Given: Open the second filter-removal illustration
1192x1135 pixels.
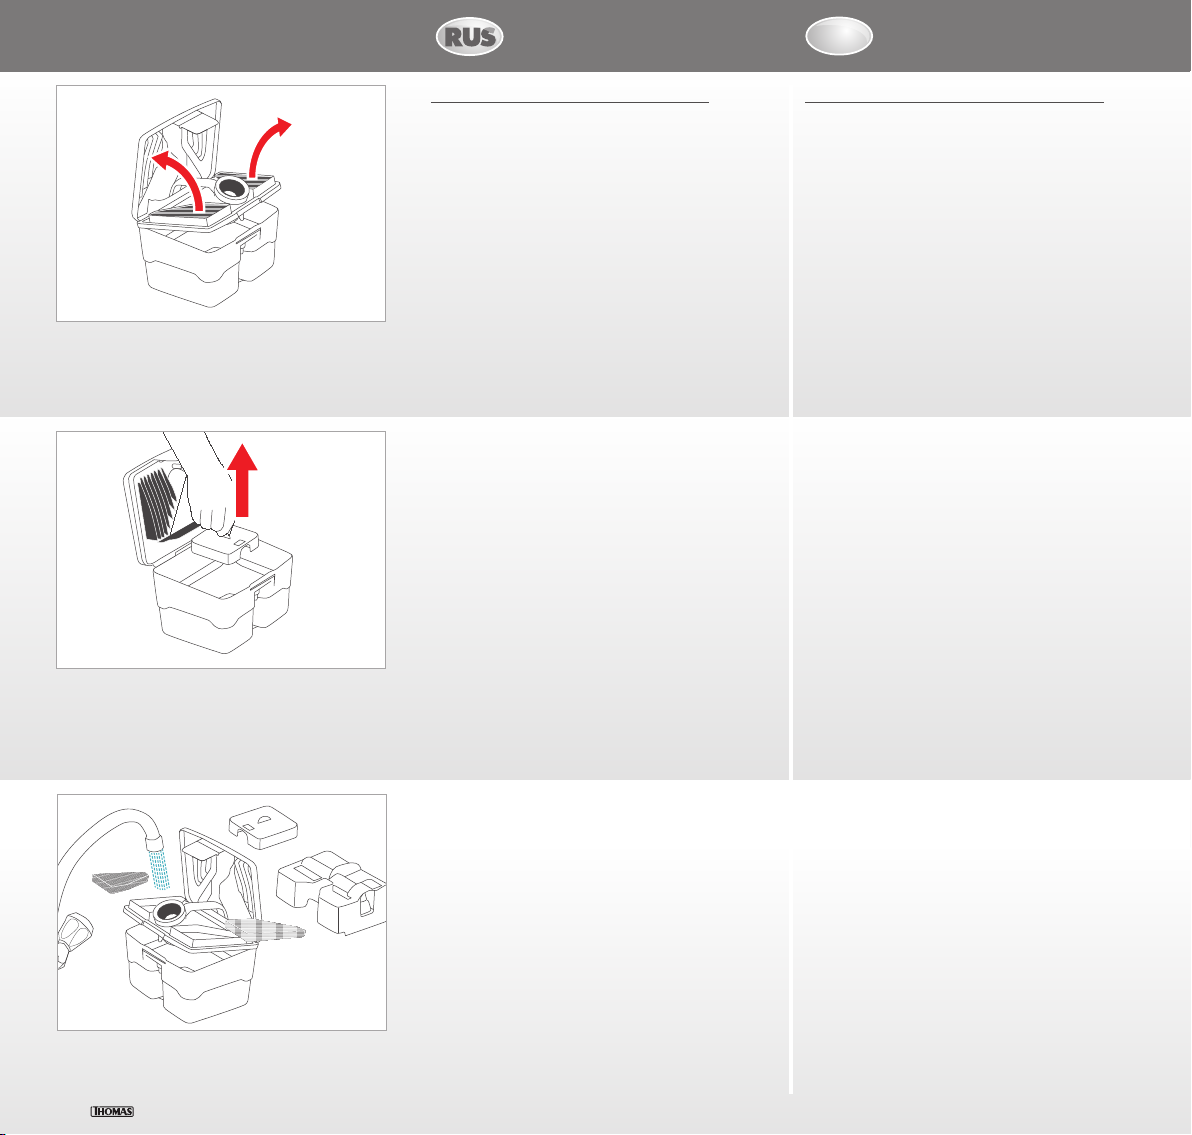Looking at the screenshot, I should [x=221, y=550].
